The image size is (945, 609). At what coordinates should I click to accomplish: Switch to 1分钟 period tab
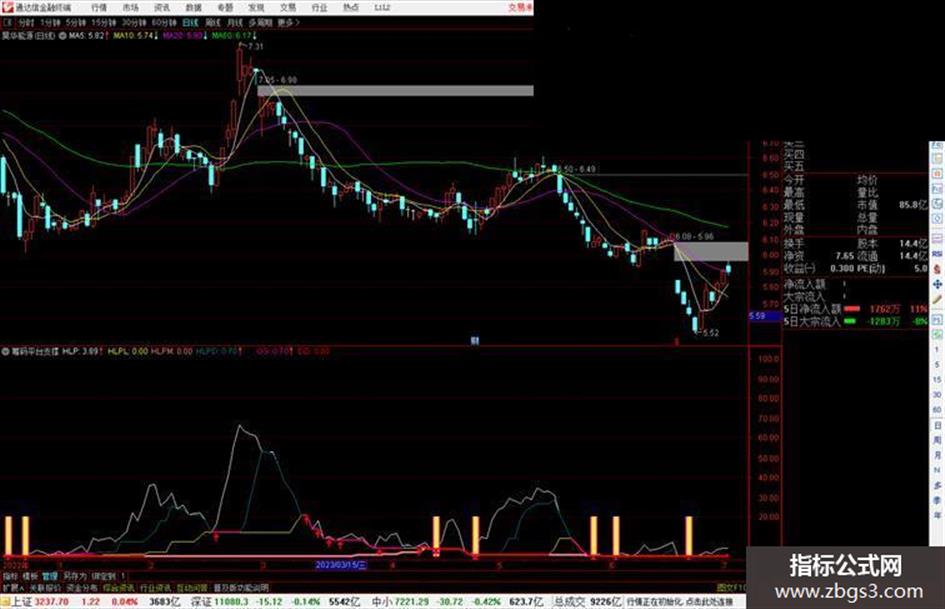click(x=50, y=22)
